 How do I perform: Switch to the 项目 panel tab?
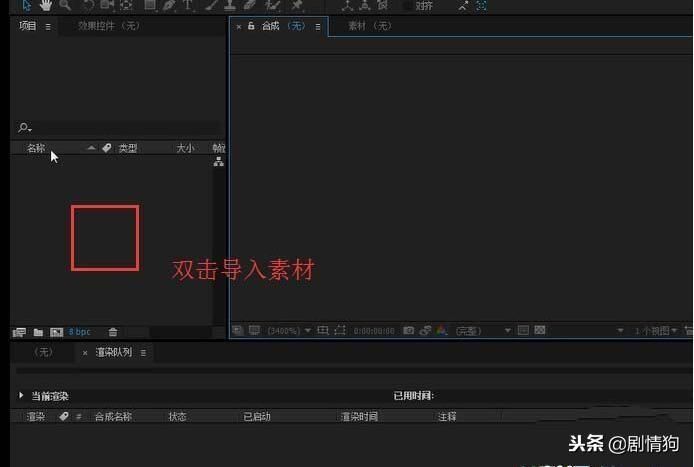(x=27, y=26)
